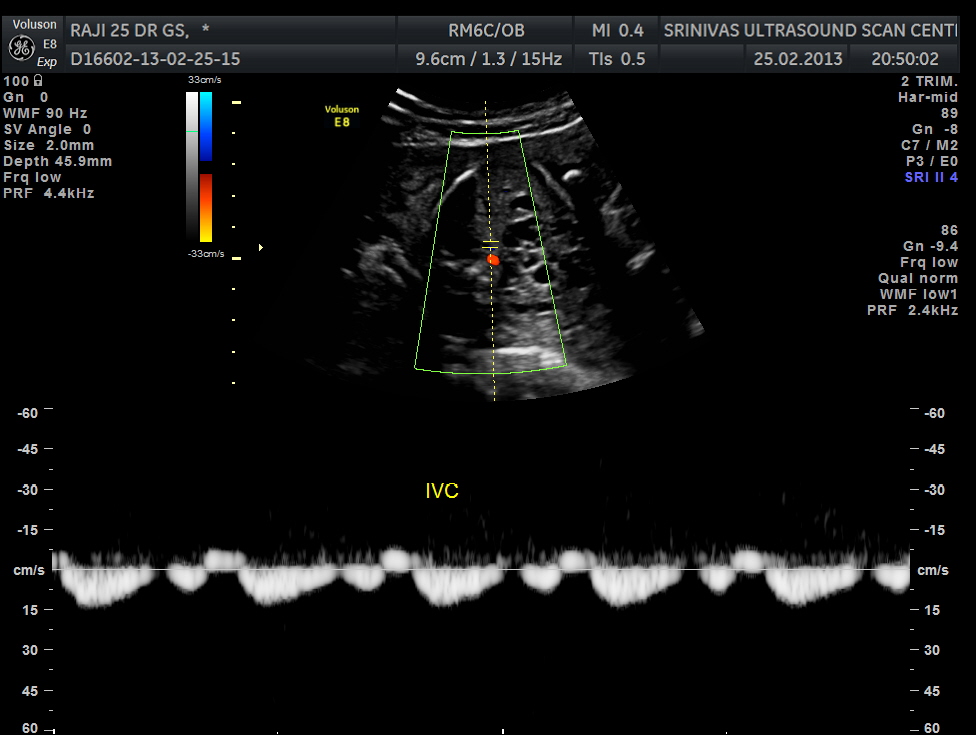Open the PRF 4.4kHz parameter
This screenshot has height=735, width=976.
pyautogui.click(x=49, y=193)
